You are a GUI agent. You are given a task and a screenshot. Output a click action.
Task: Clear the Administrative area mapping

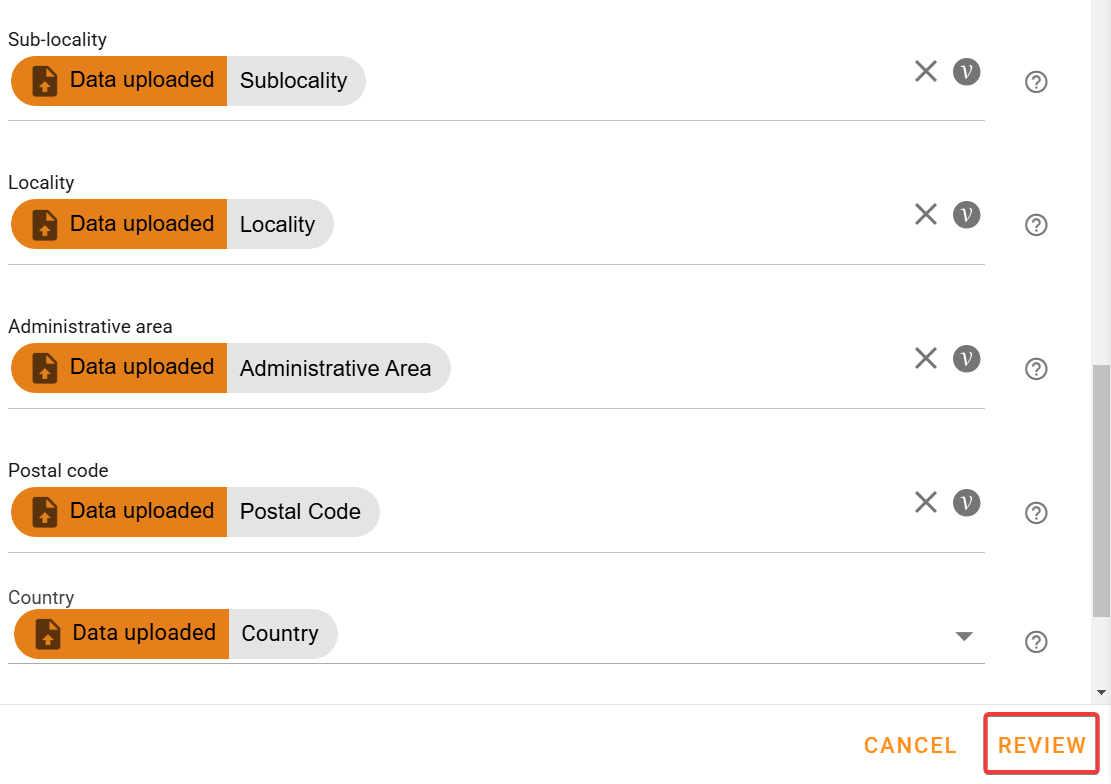[926, 358]
